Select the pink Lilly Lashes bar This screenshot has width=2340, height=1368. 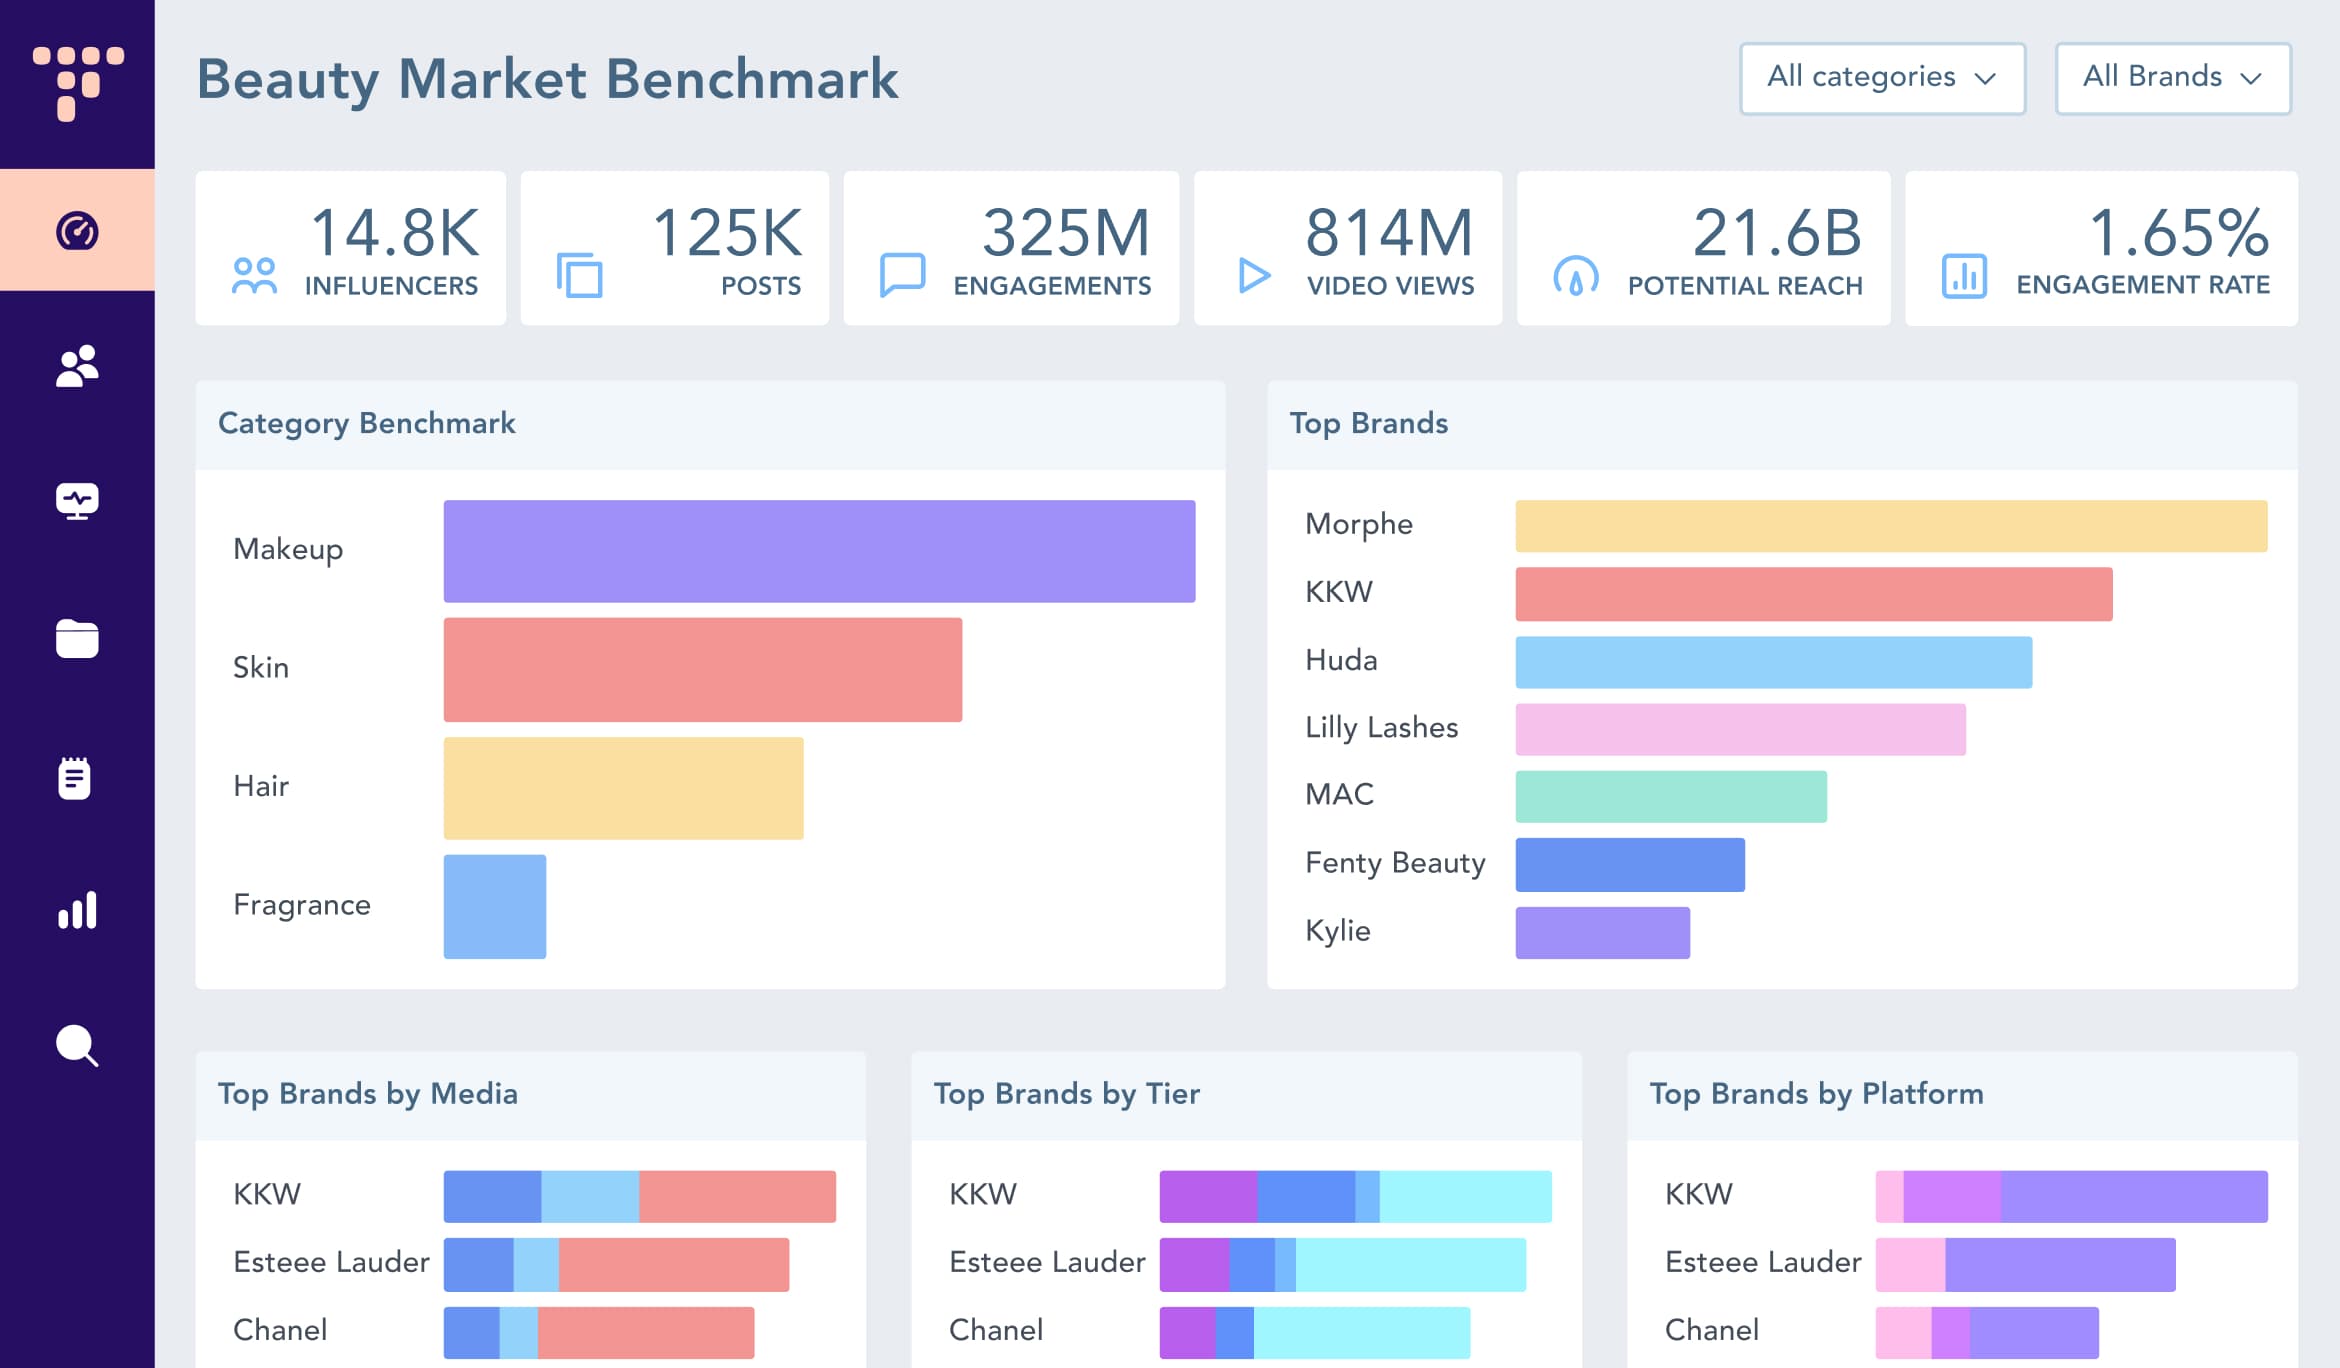(1741, 729)
